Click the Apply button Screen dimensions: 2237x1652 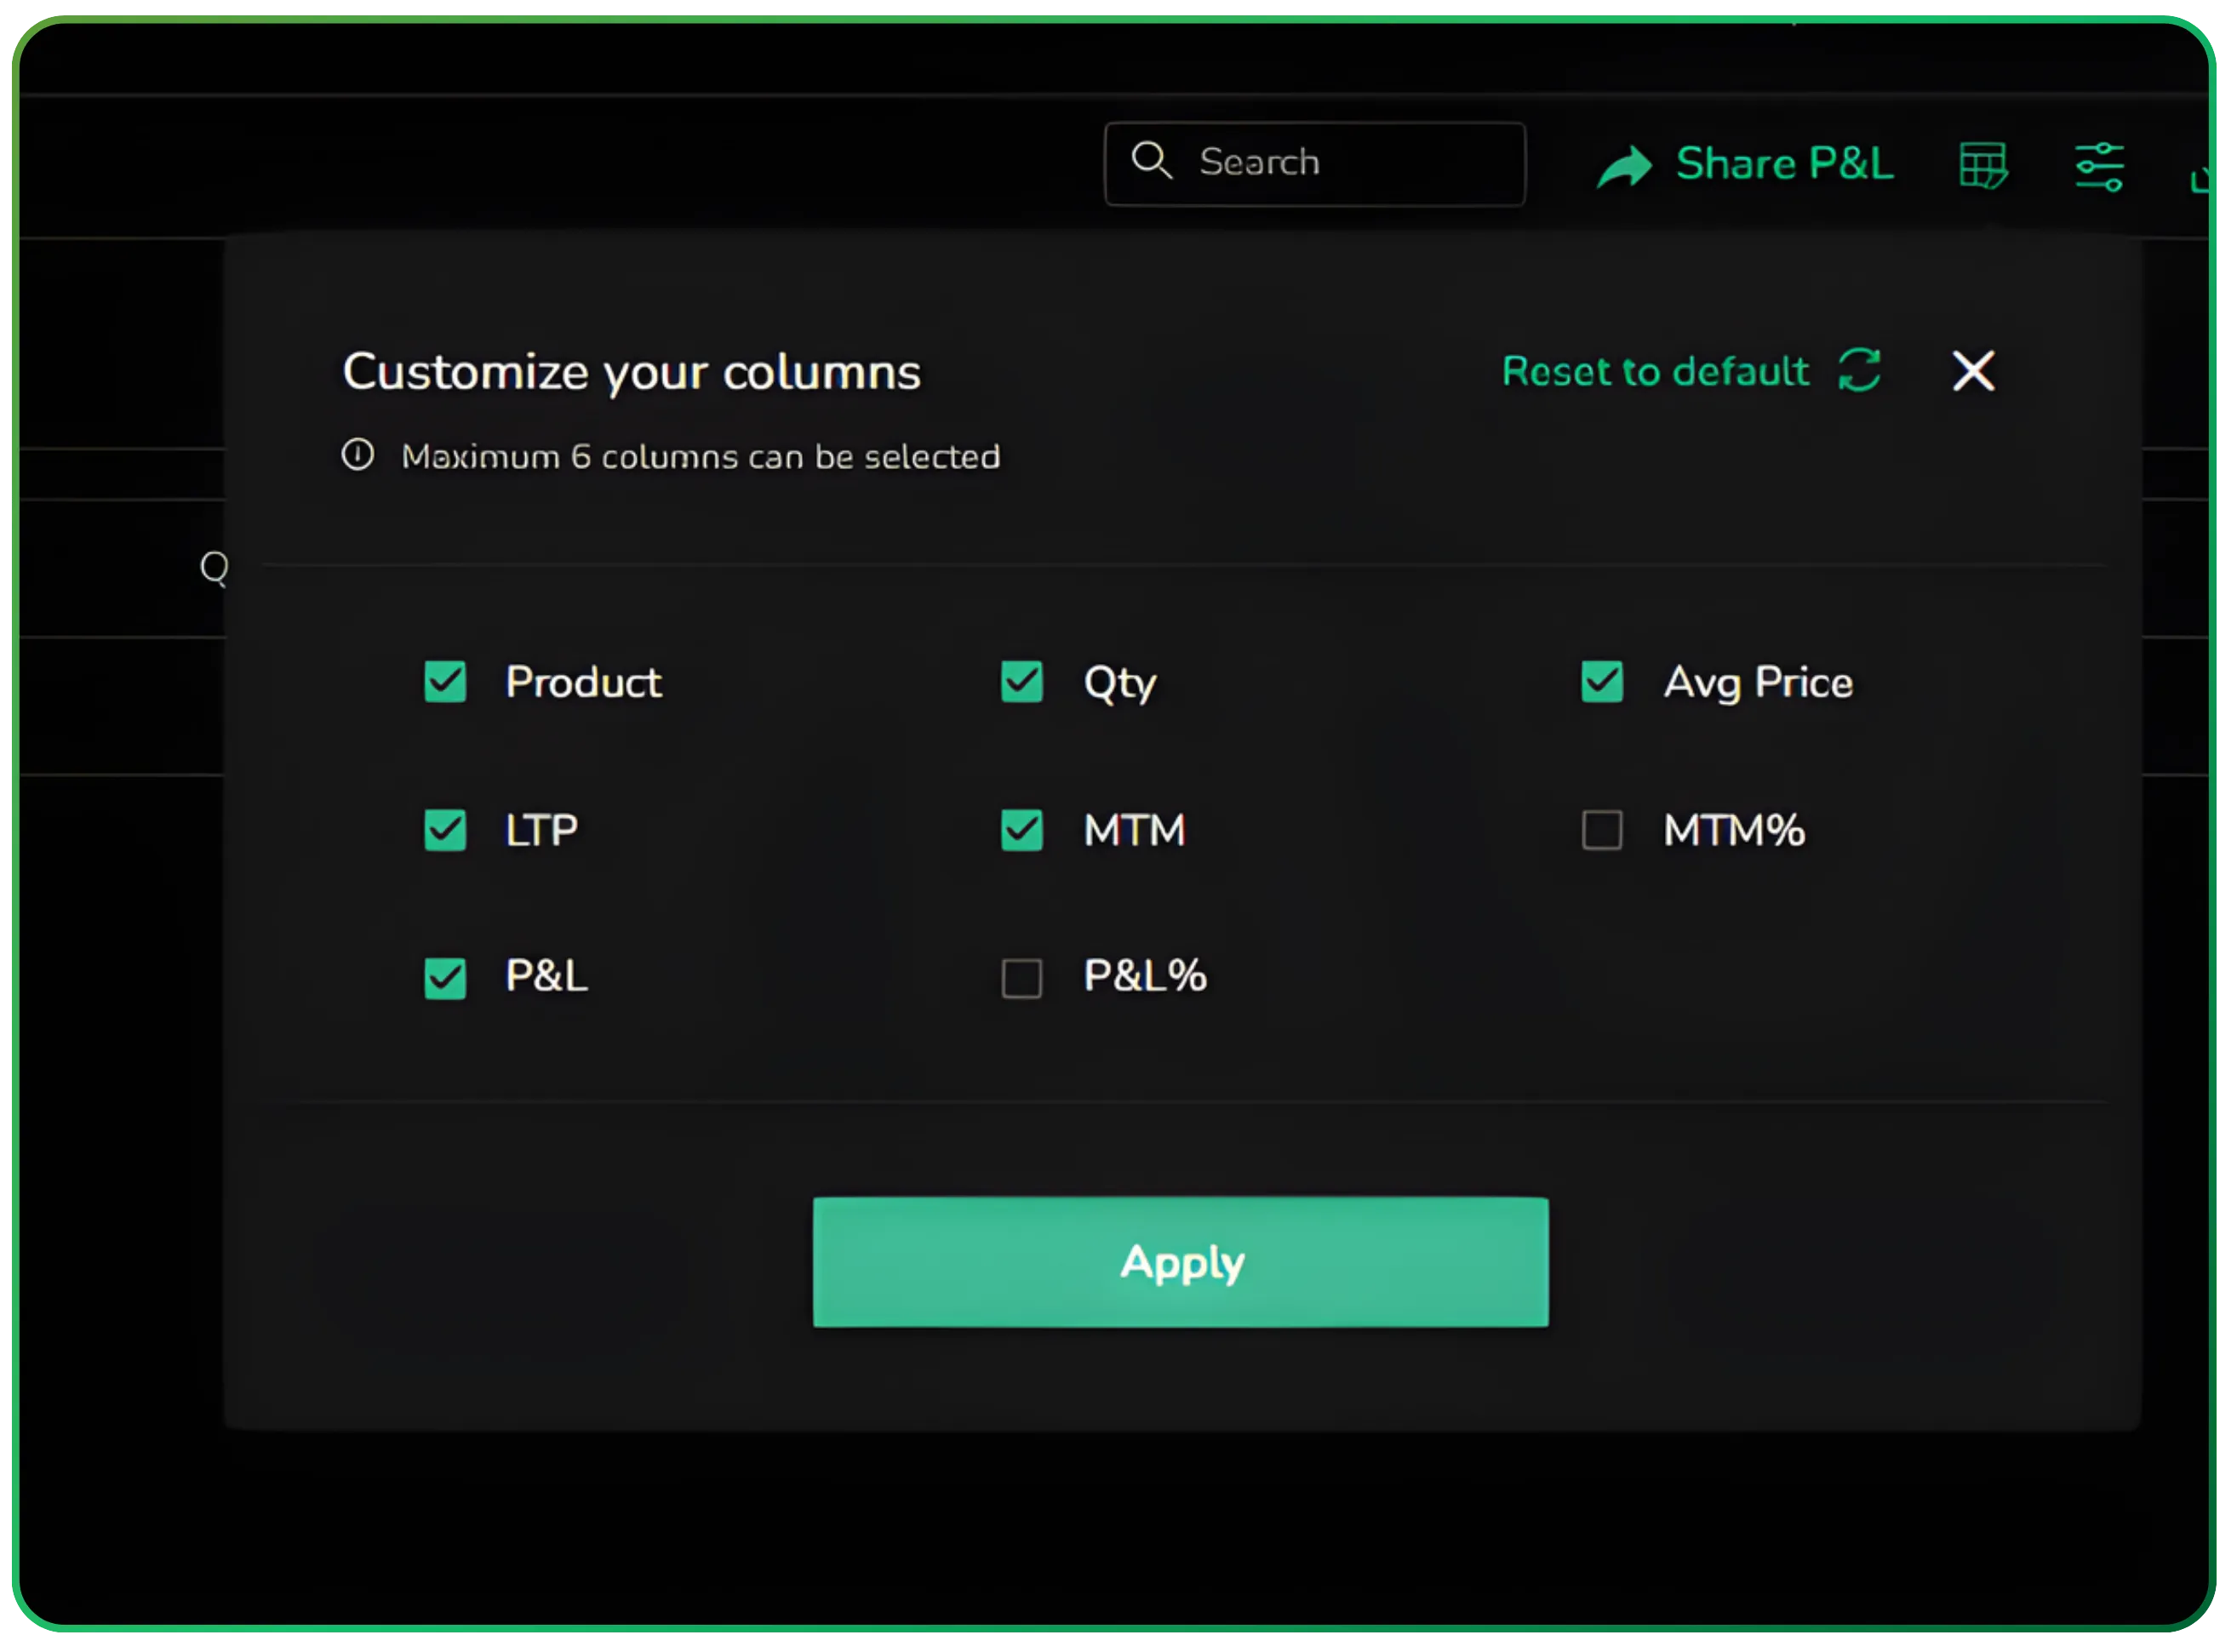(1181, 1262)
